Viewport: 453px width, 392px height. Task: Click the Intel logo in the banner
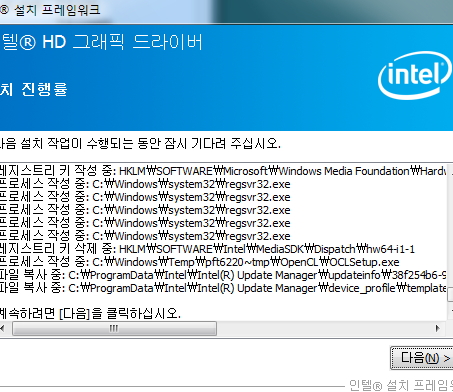(x=415, y=76)
